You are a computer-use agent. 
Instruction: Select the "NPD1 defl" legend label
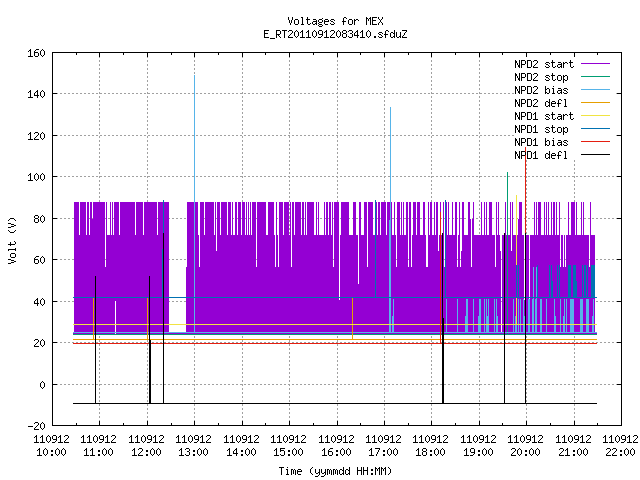541,156
